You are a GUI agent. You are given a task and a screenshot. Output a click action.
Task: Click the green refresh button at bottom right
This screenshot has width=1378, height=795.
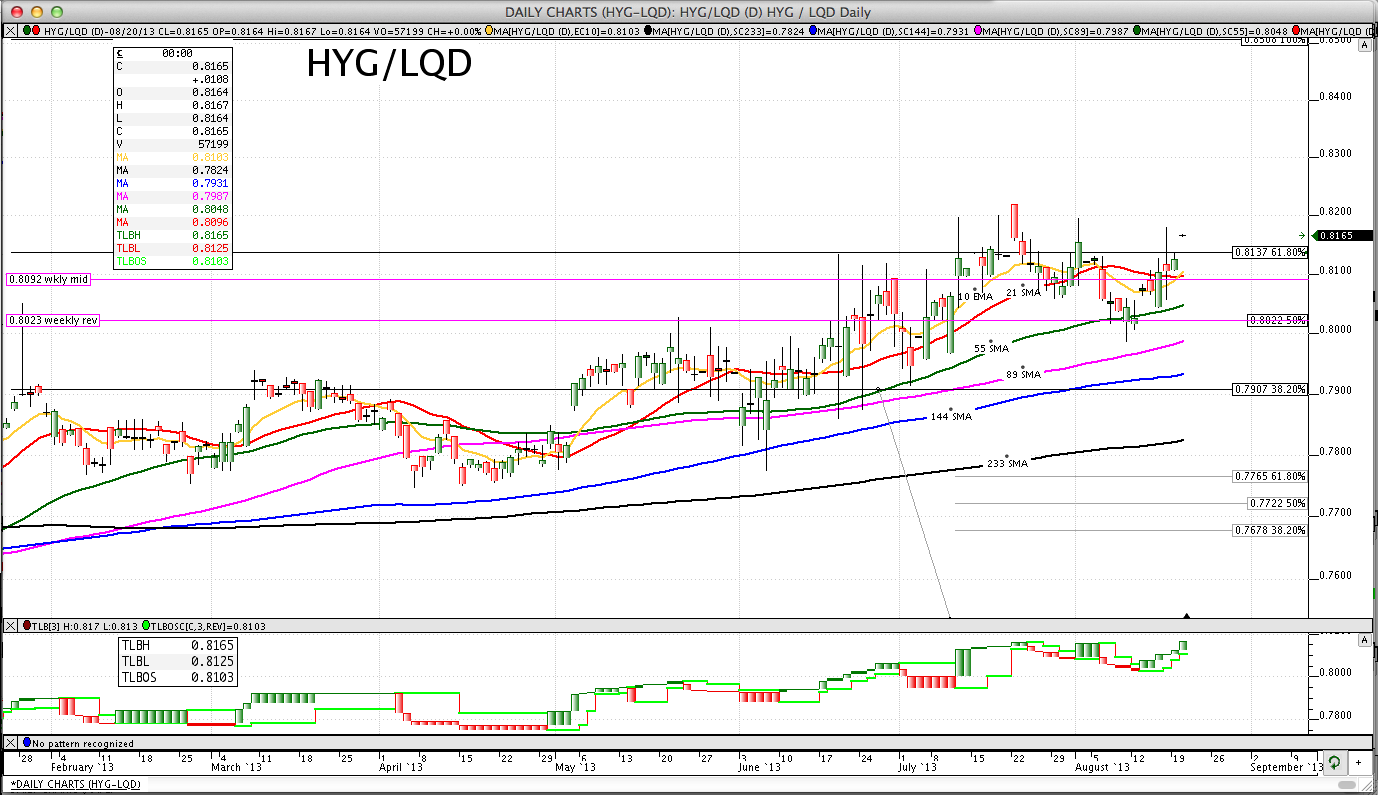pos(1335,762)
